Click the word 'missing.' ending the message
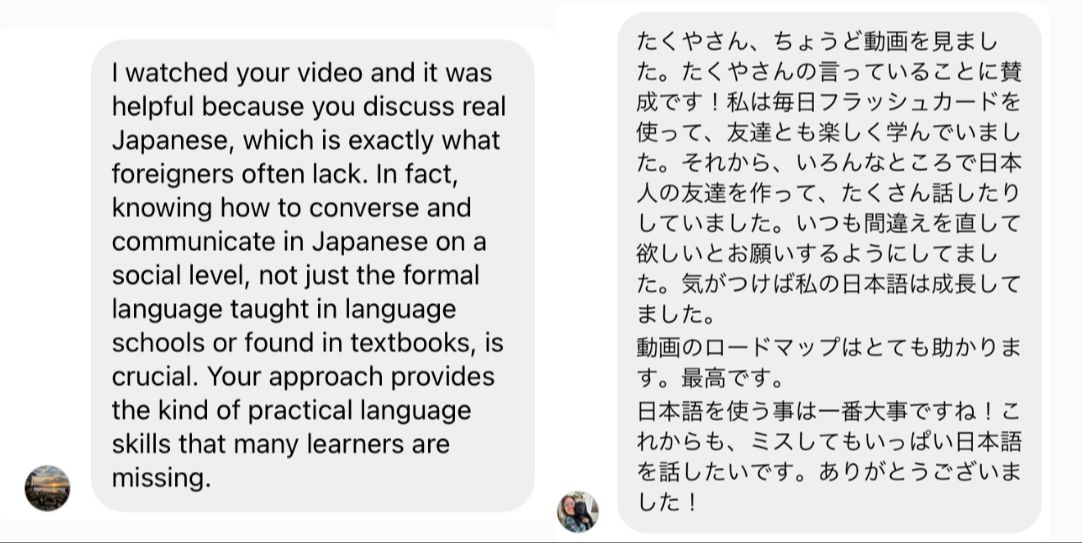 (161, 478)
